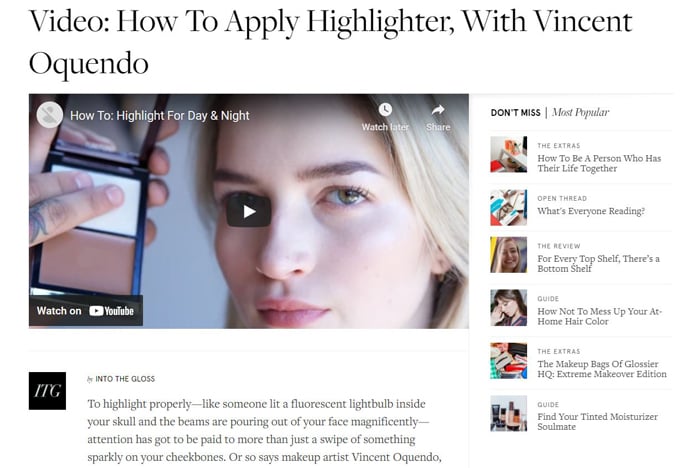The width and height of the screenshot is (700, 468).
Task: Open 'What's Everyone Reading?' article
Action: click(591, 211)
